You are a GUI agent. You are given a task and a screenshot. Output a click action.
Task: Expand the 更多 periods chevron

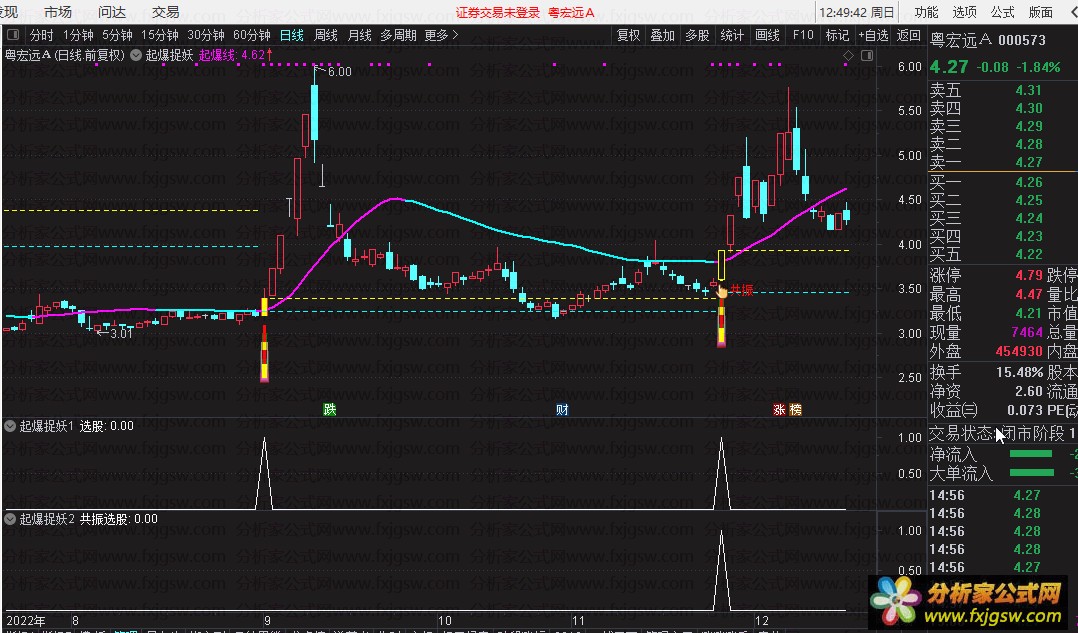(x=454, y=34)
